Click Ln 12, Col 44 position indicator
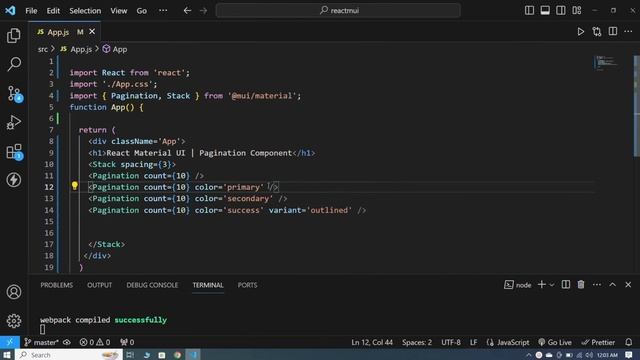Screen dimensions: 640x360 click(x=372, y=342)
